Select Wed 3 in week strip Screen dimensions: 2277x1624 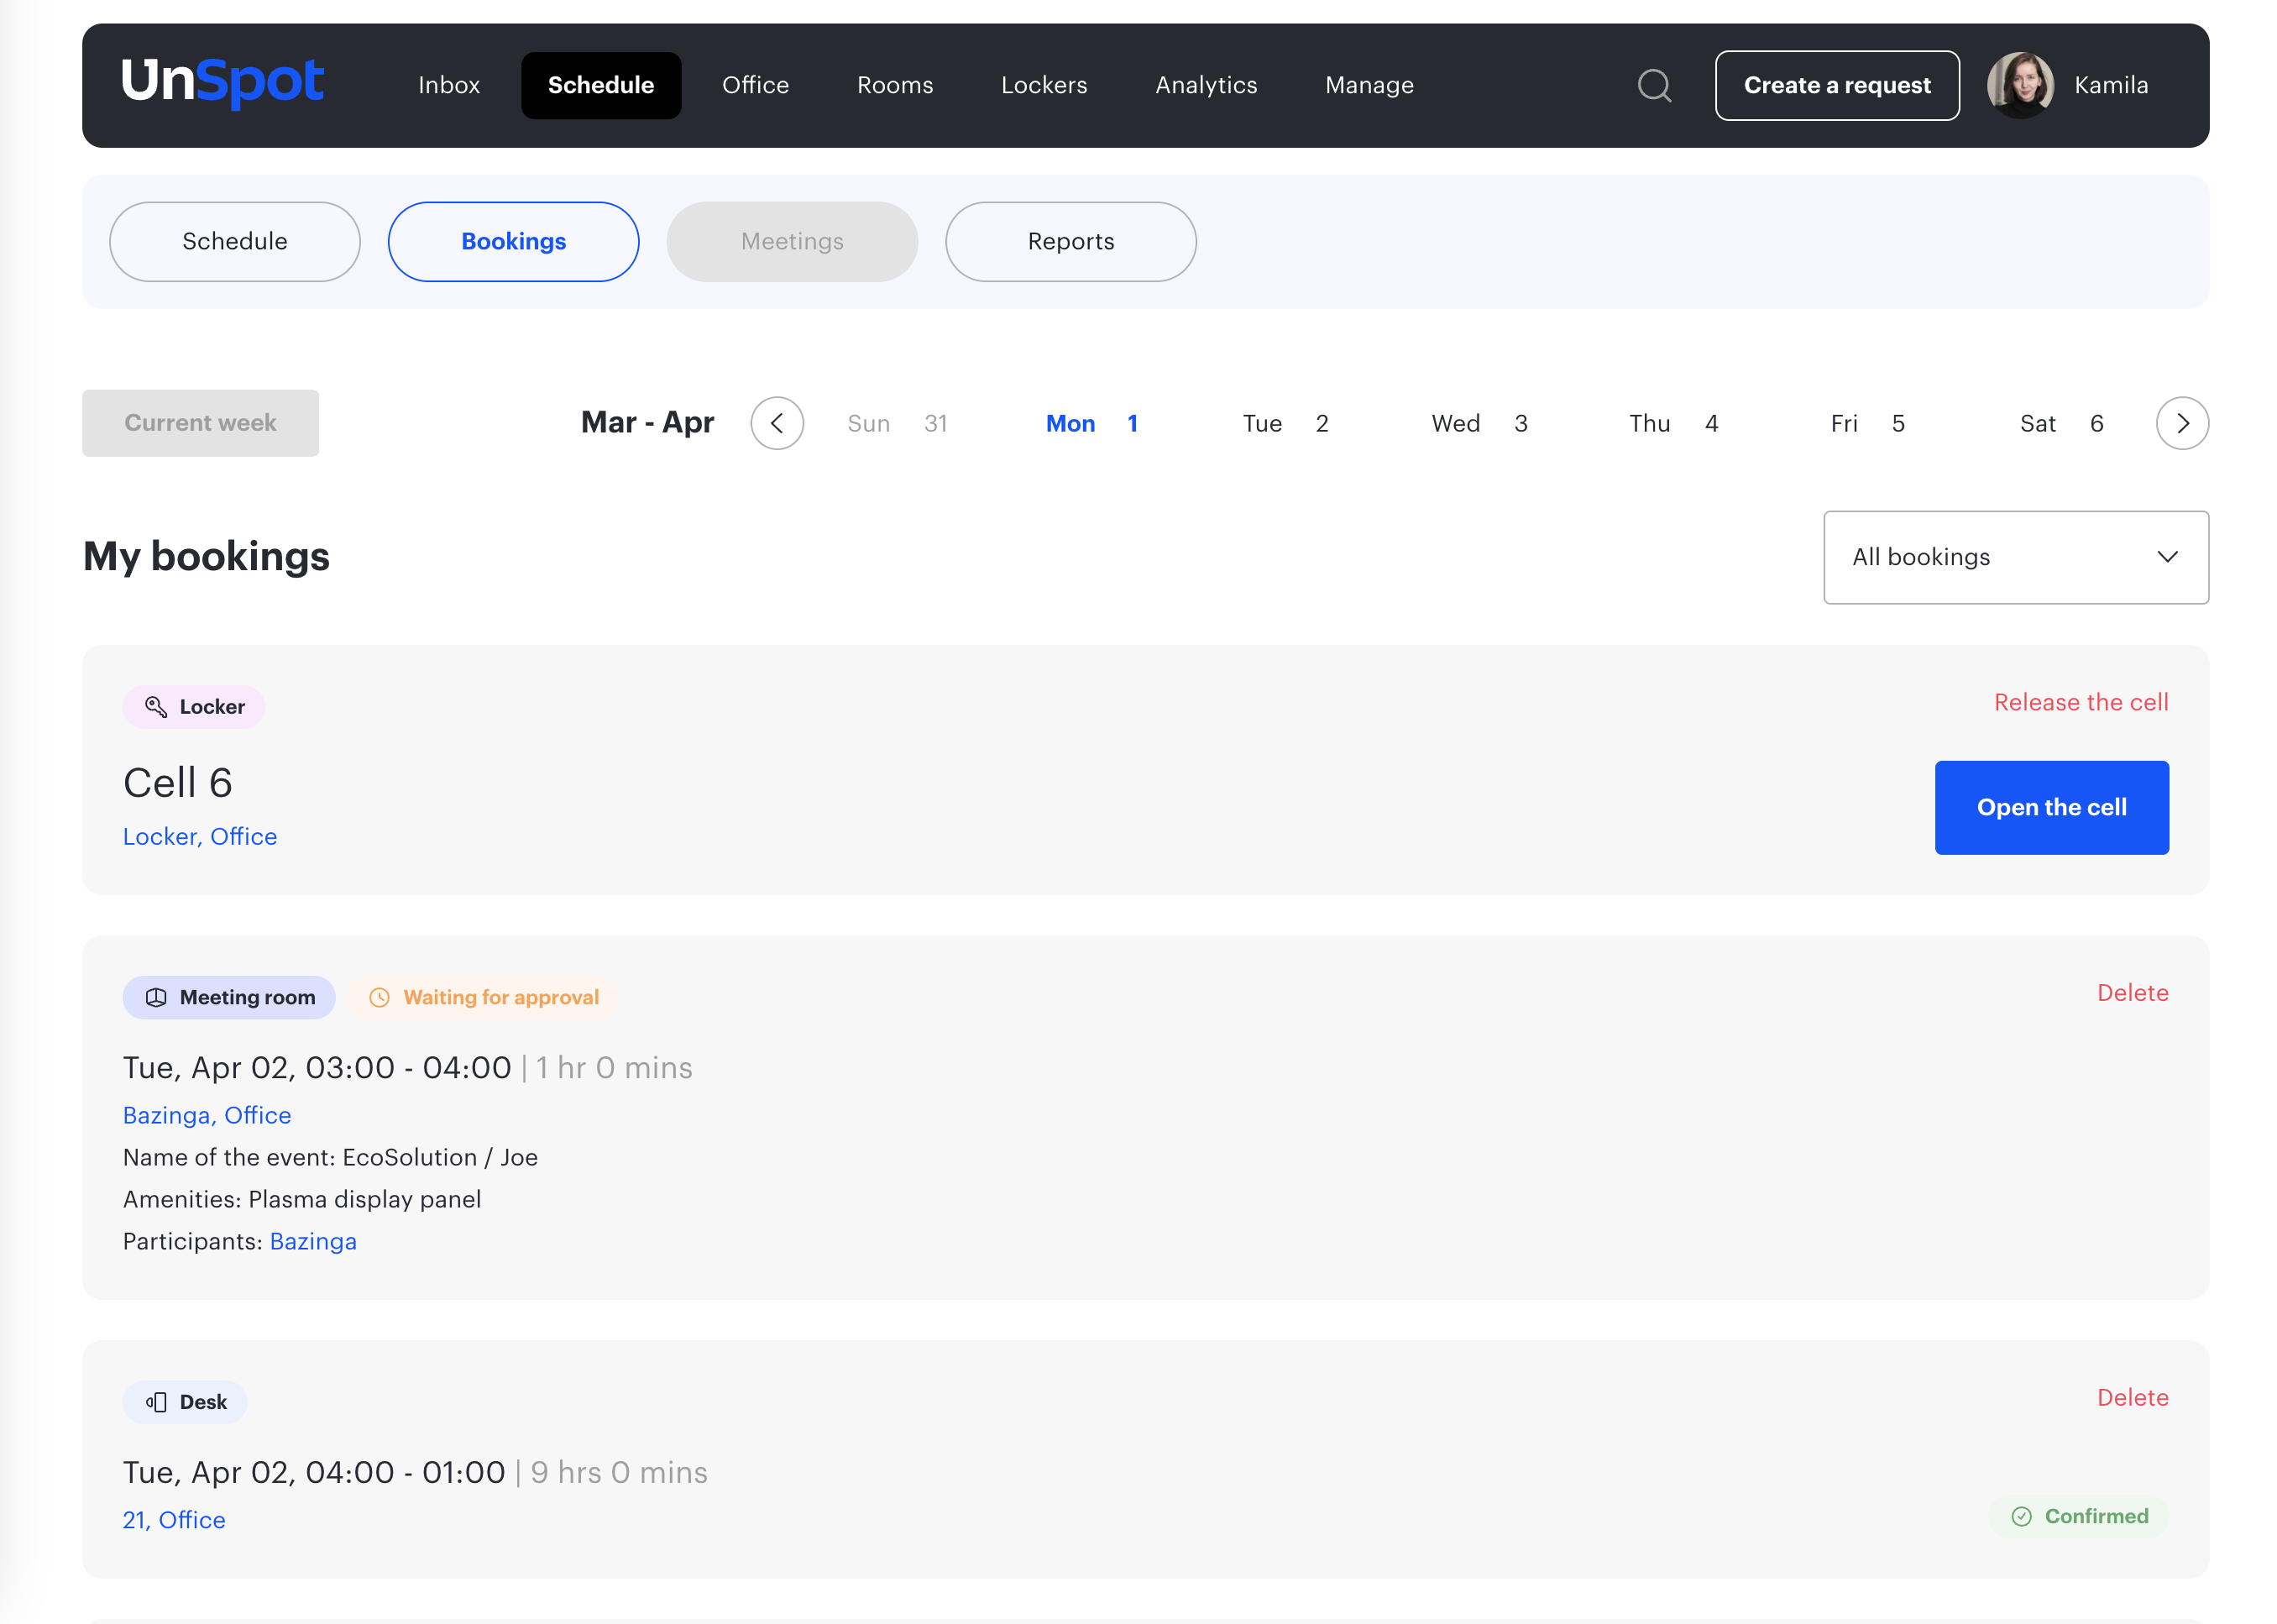coord(1479,423)
